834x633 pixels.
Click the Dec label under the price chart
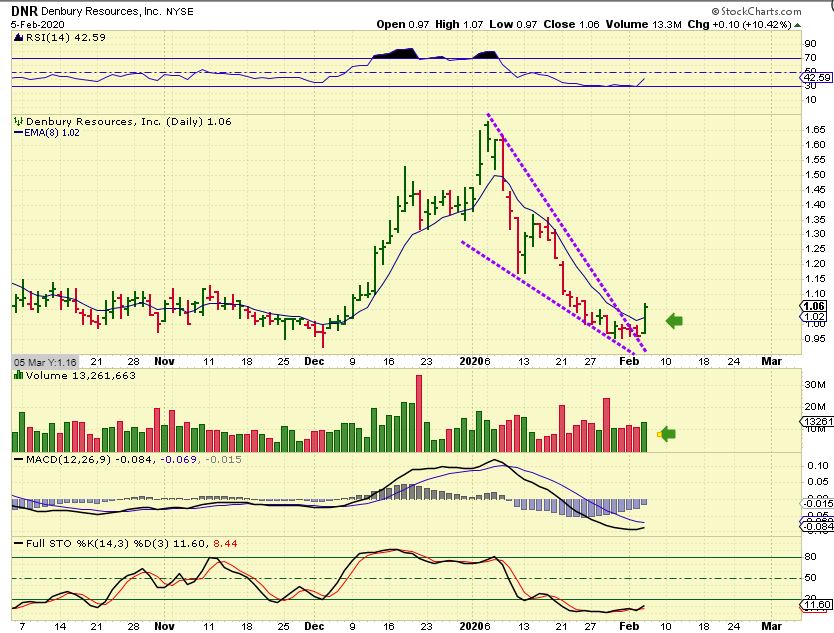coord(314,361)
